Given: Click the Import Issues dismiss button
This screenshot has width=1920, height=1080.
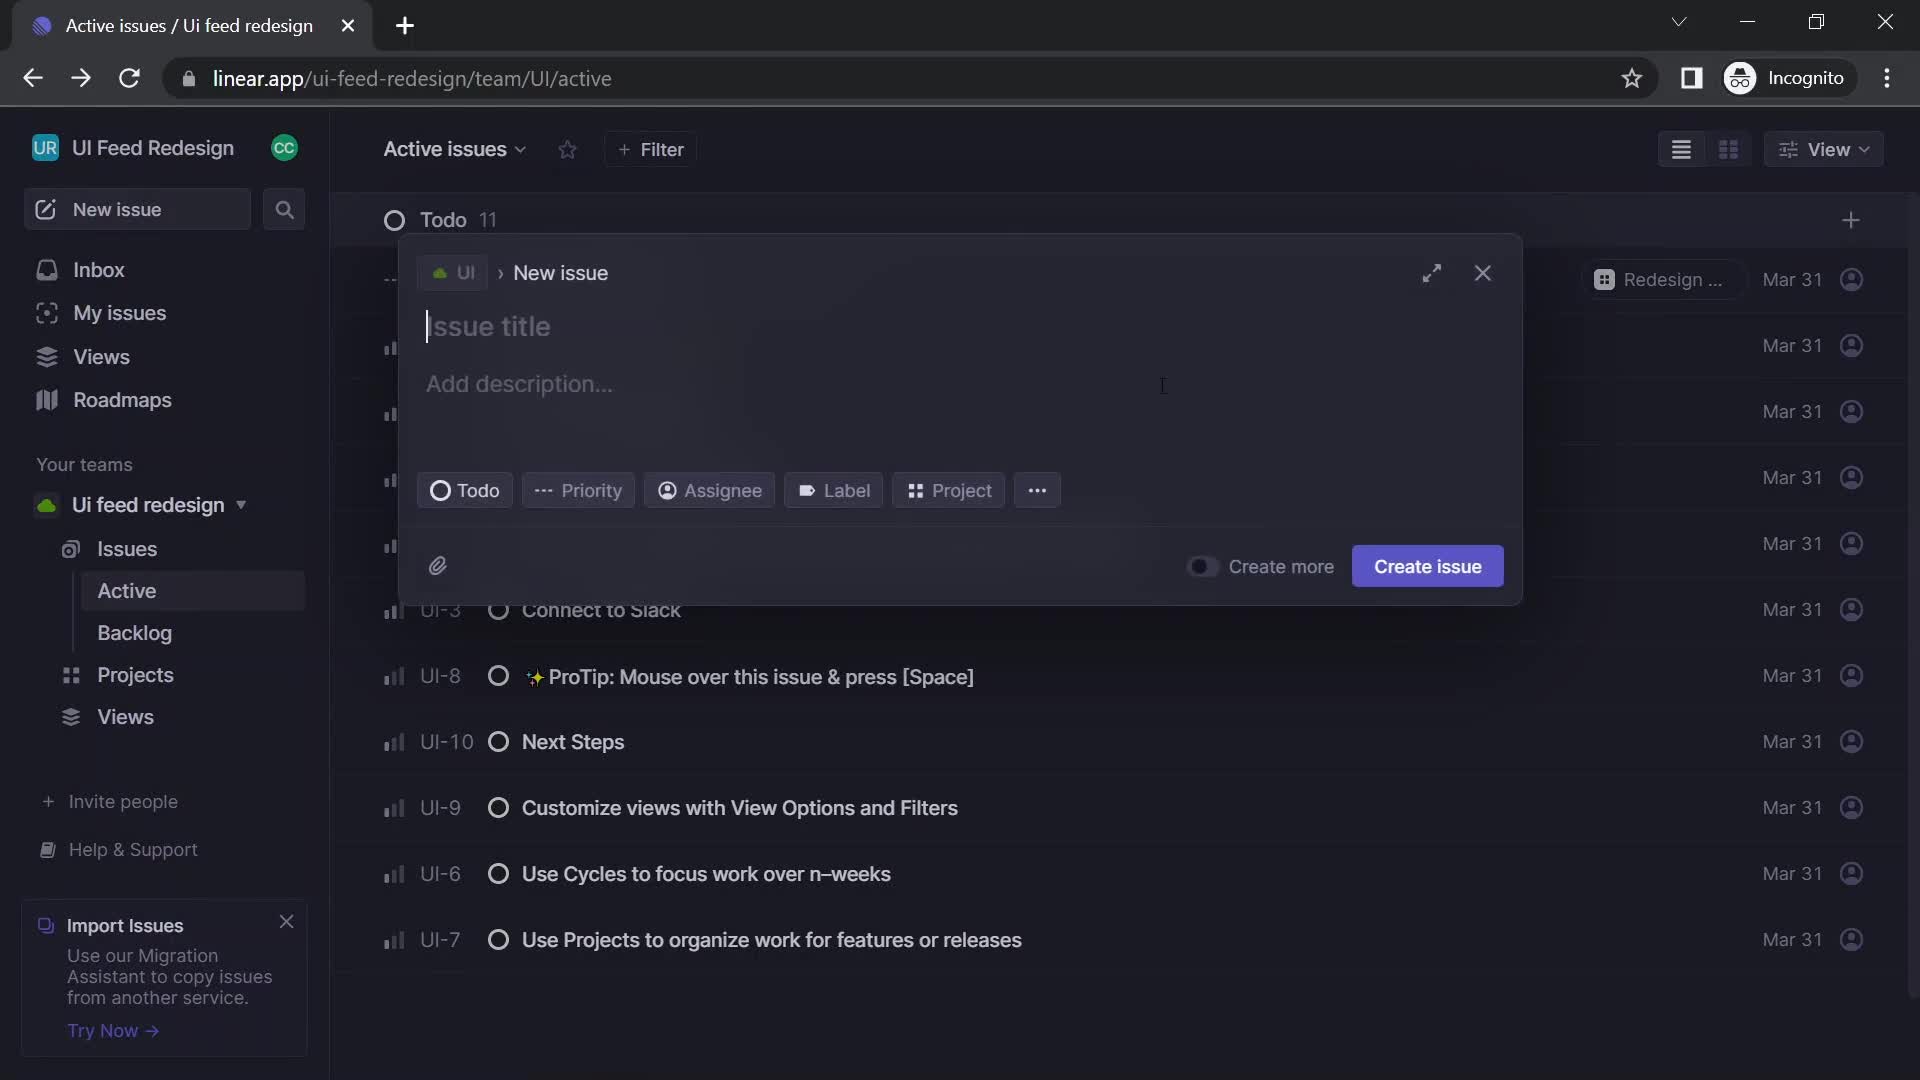Looking at the screenshot, I should point(285,920).
